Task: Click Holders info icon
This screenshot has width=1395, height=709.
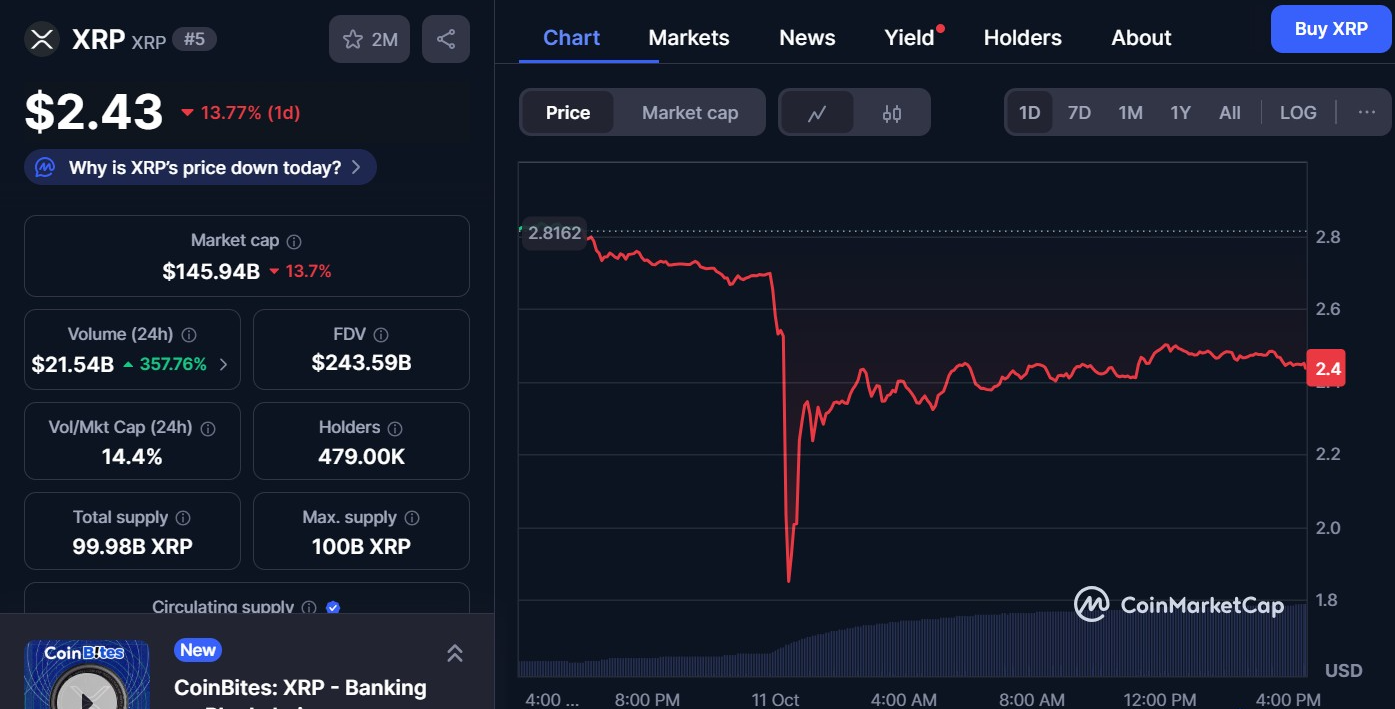Action: point(395,428)
